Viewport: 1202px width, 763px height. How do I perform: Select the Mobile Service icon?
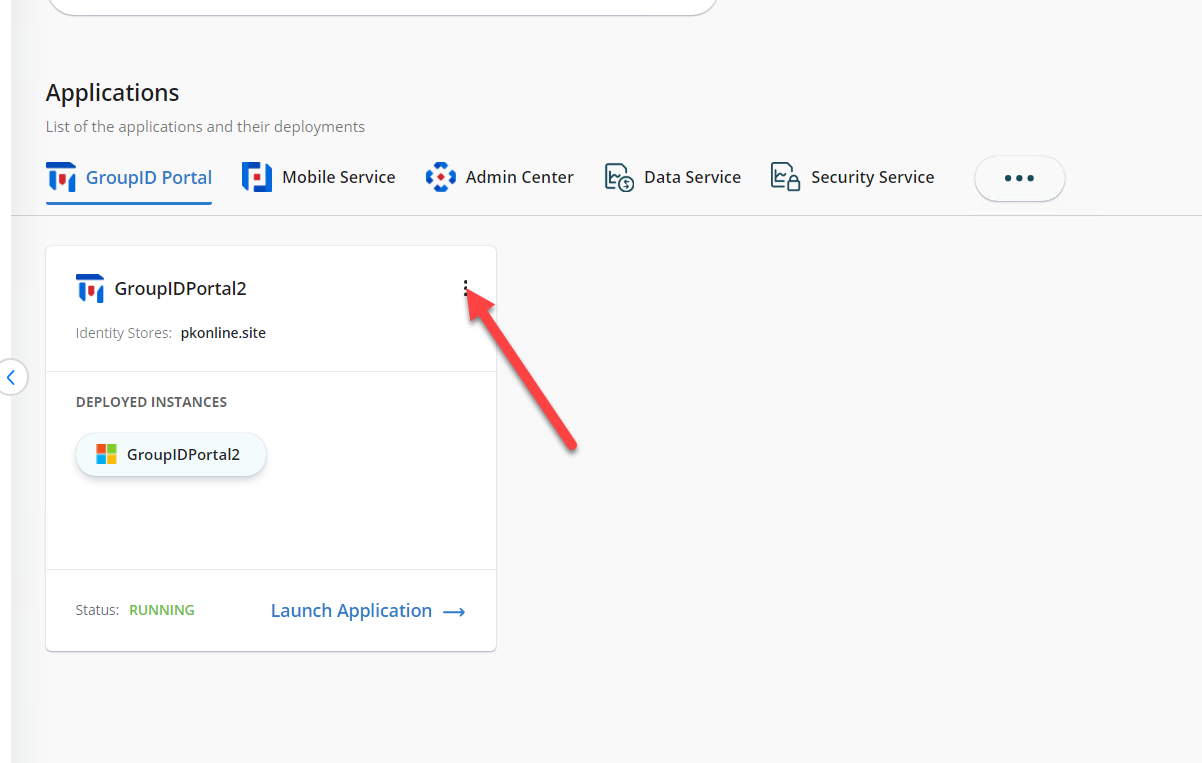[x=256, y=176]
